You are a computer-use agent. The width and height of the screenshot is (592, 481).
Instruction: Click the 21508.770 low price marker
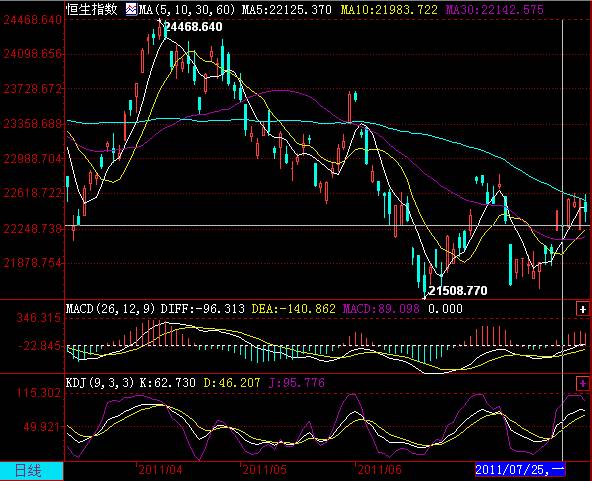(458, 290)
